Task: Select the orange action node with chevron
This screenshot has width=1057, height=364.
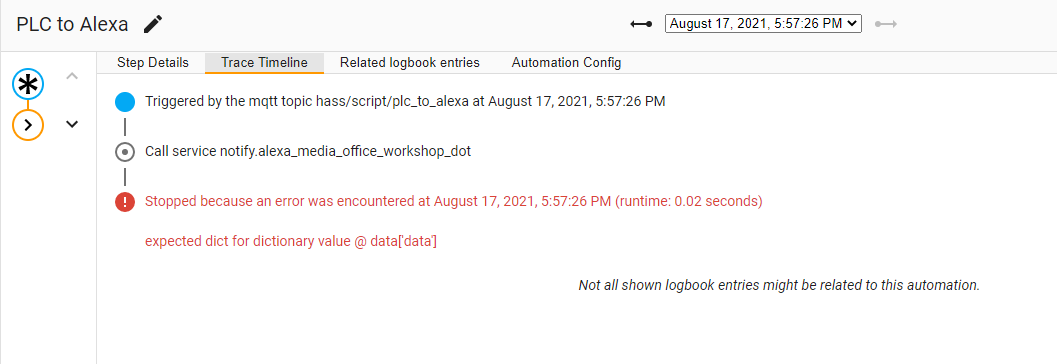Action: pyautogui.click(x=28, y=124)
